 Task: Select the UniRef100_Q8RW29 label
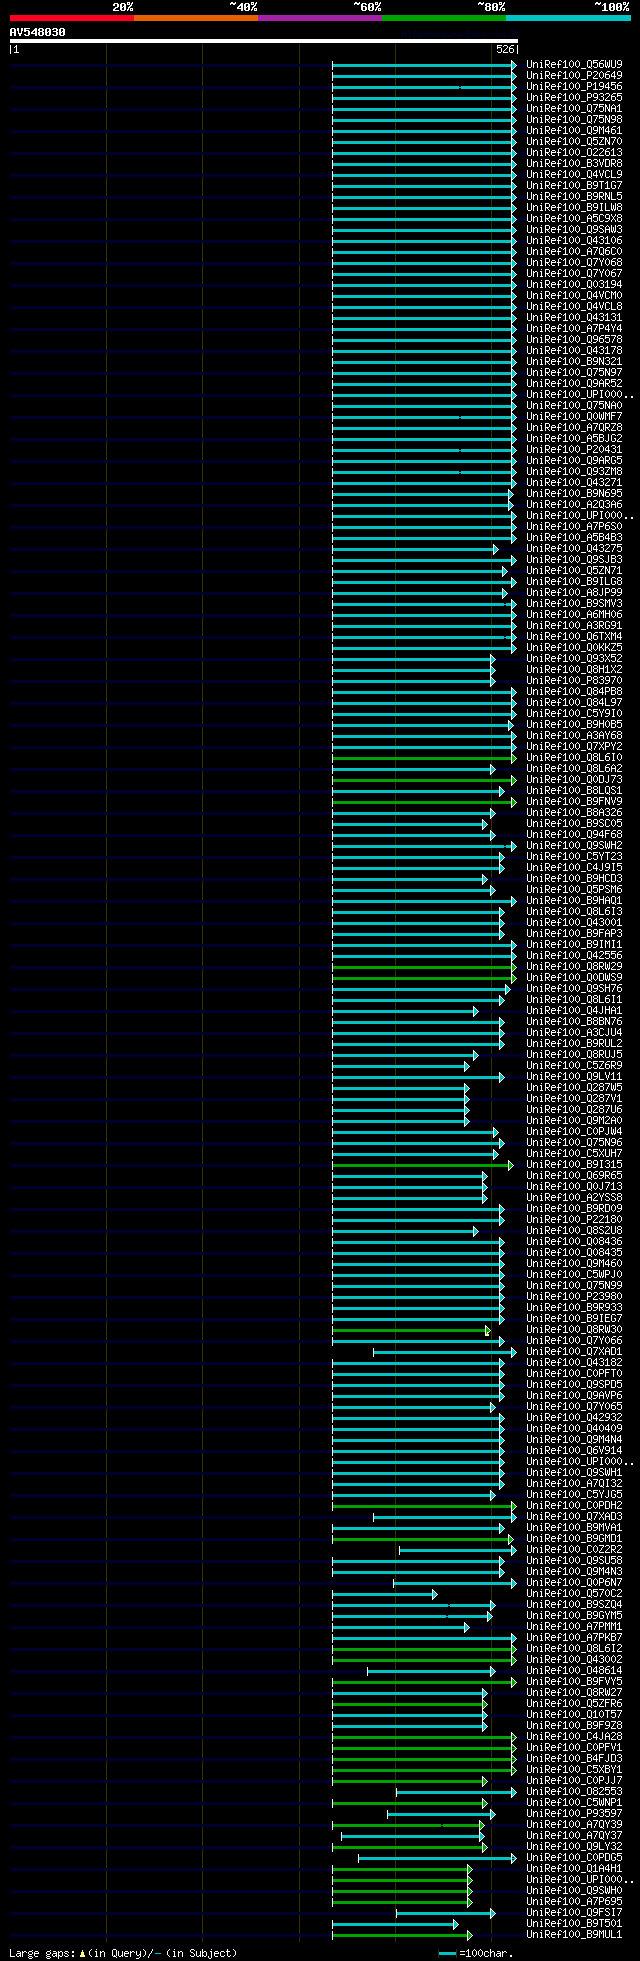574,966
